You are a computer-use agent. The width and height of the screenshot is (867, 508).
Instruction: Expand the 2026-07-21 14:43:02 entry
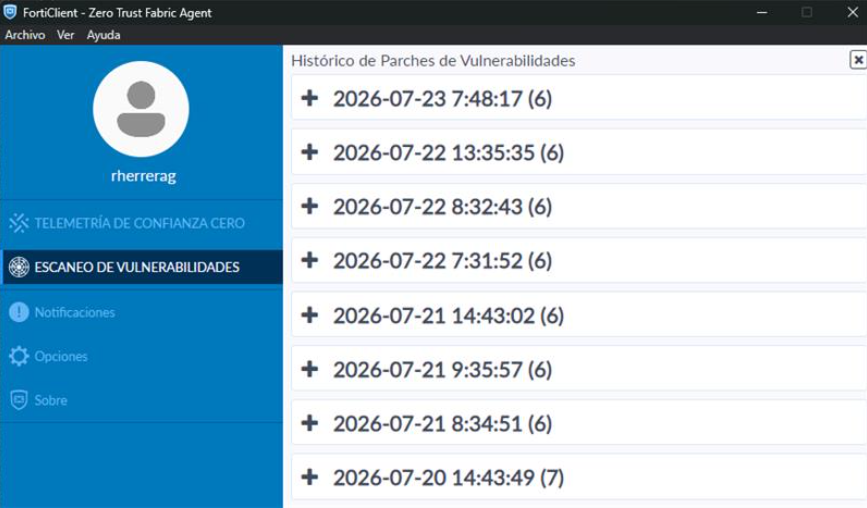(310, 315)
